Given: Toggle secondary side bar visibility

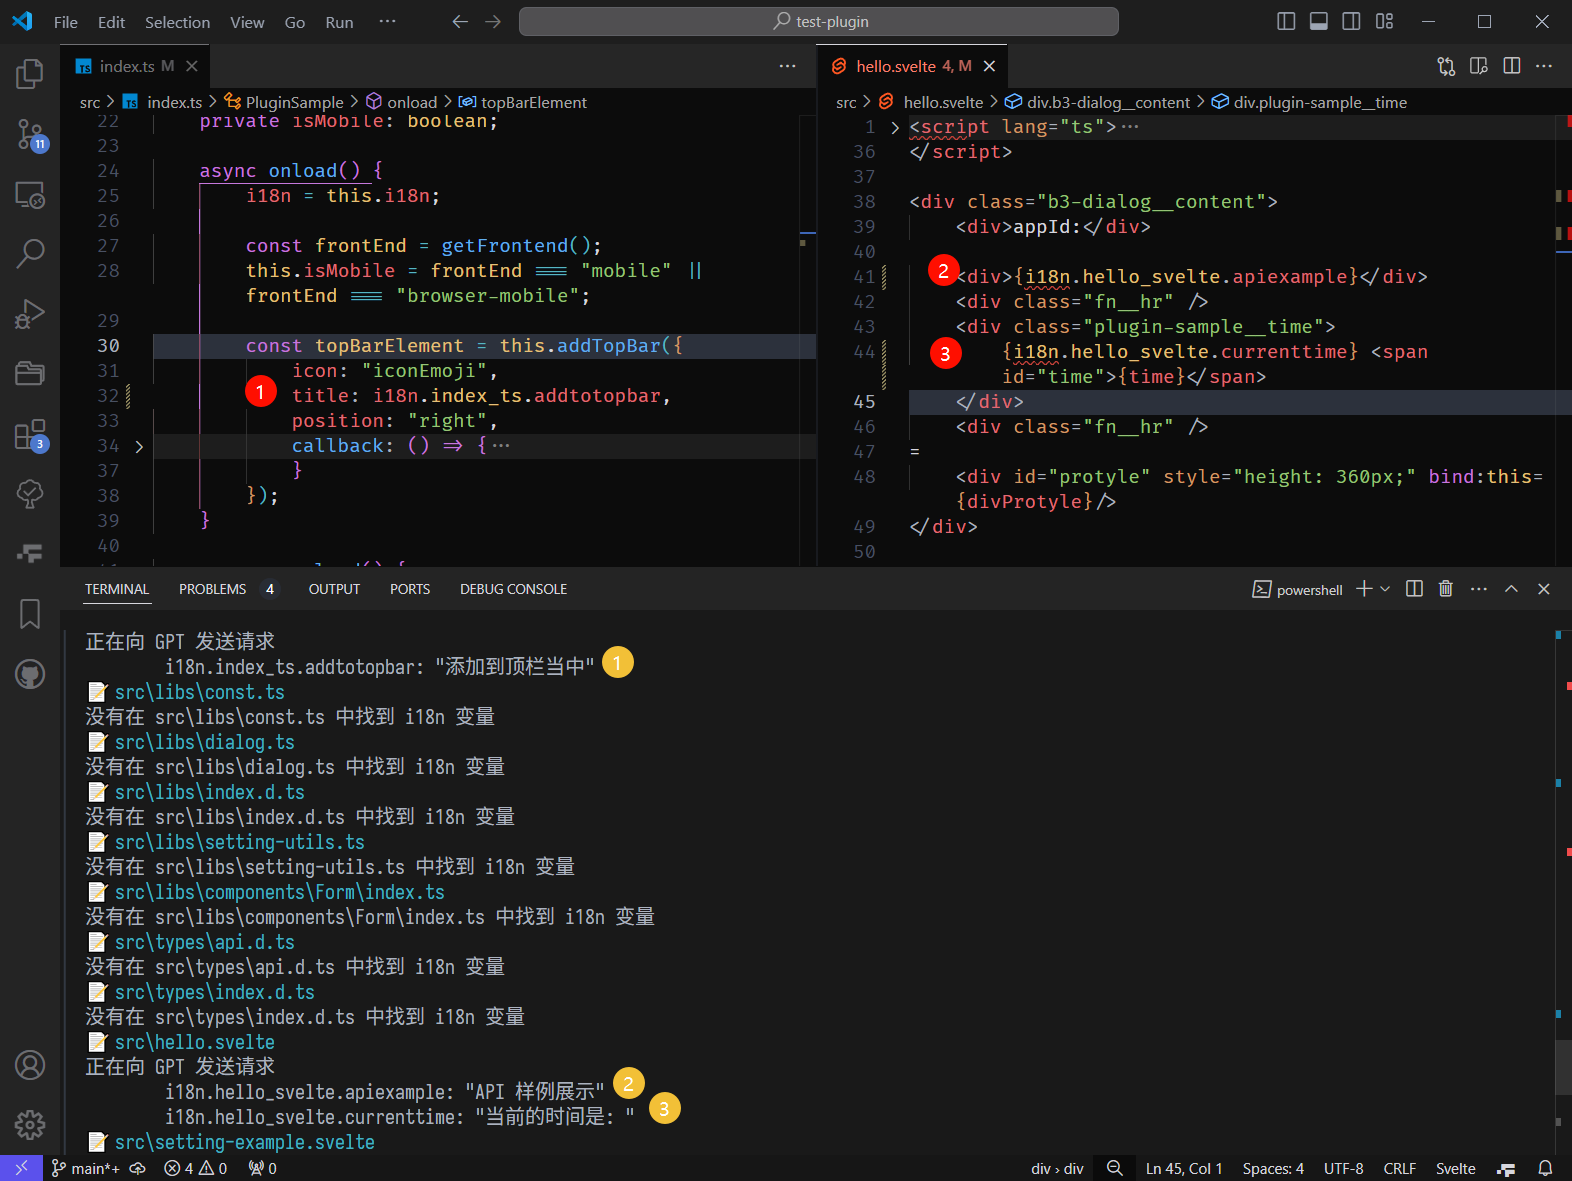Looking at the screenshot, I should click(1351, 22).
